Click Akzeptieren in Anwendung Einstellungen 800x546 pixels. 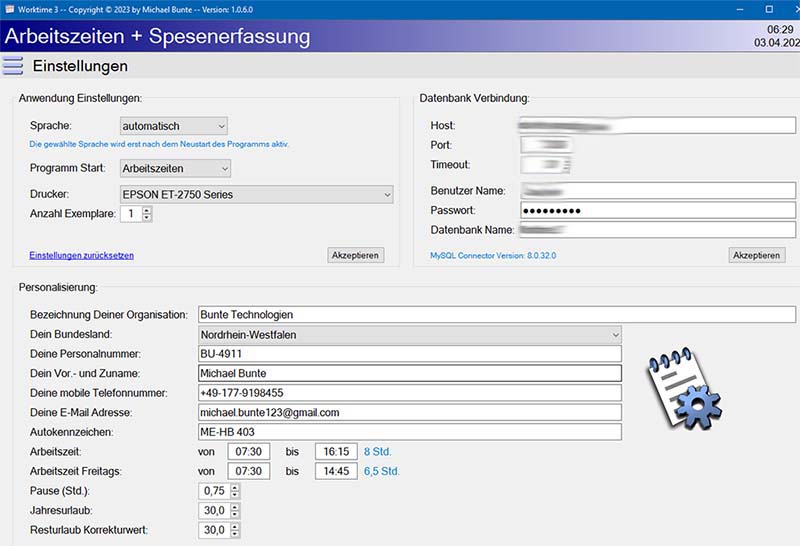pyautogui.click(x=356, y=255)
